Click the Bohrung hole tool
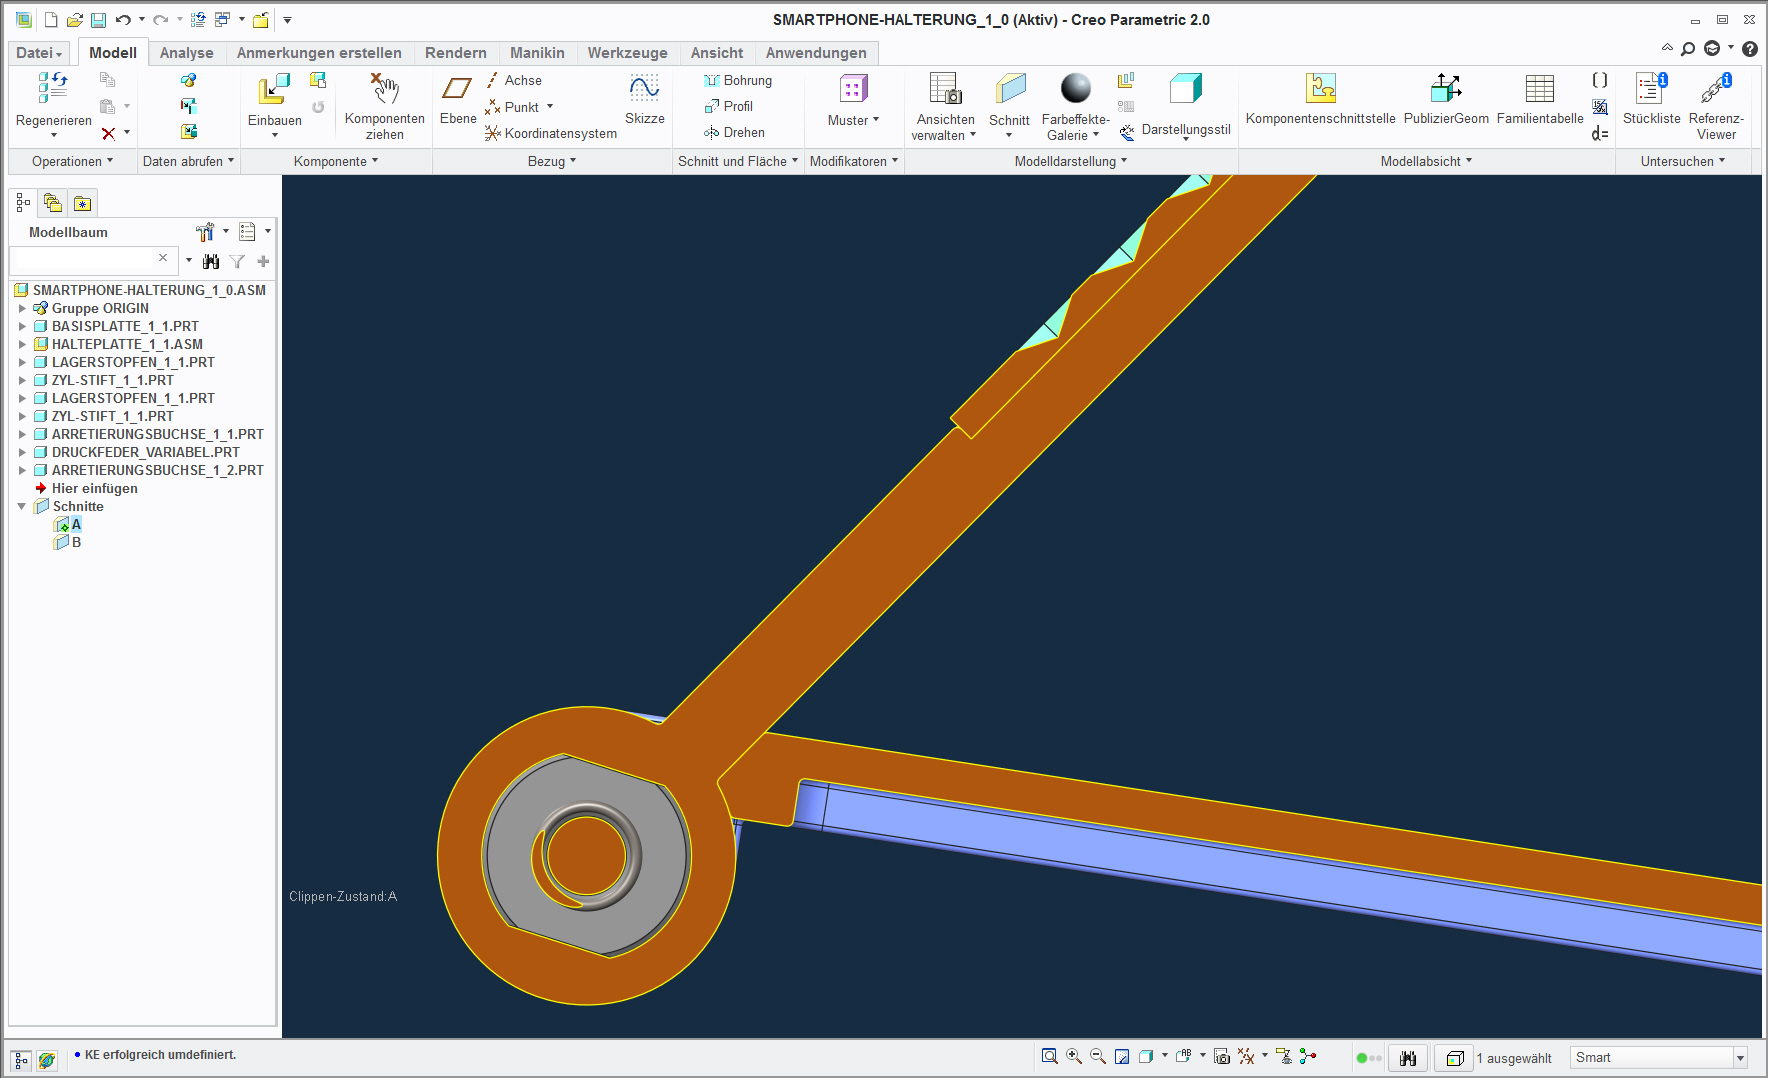 [737, 80]
